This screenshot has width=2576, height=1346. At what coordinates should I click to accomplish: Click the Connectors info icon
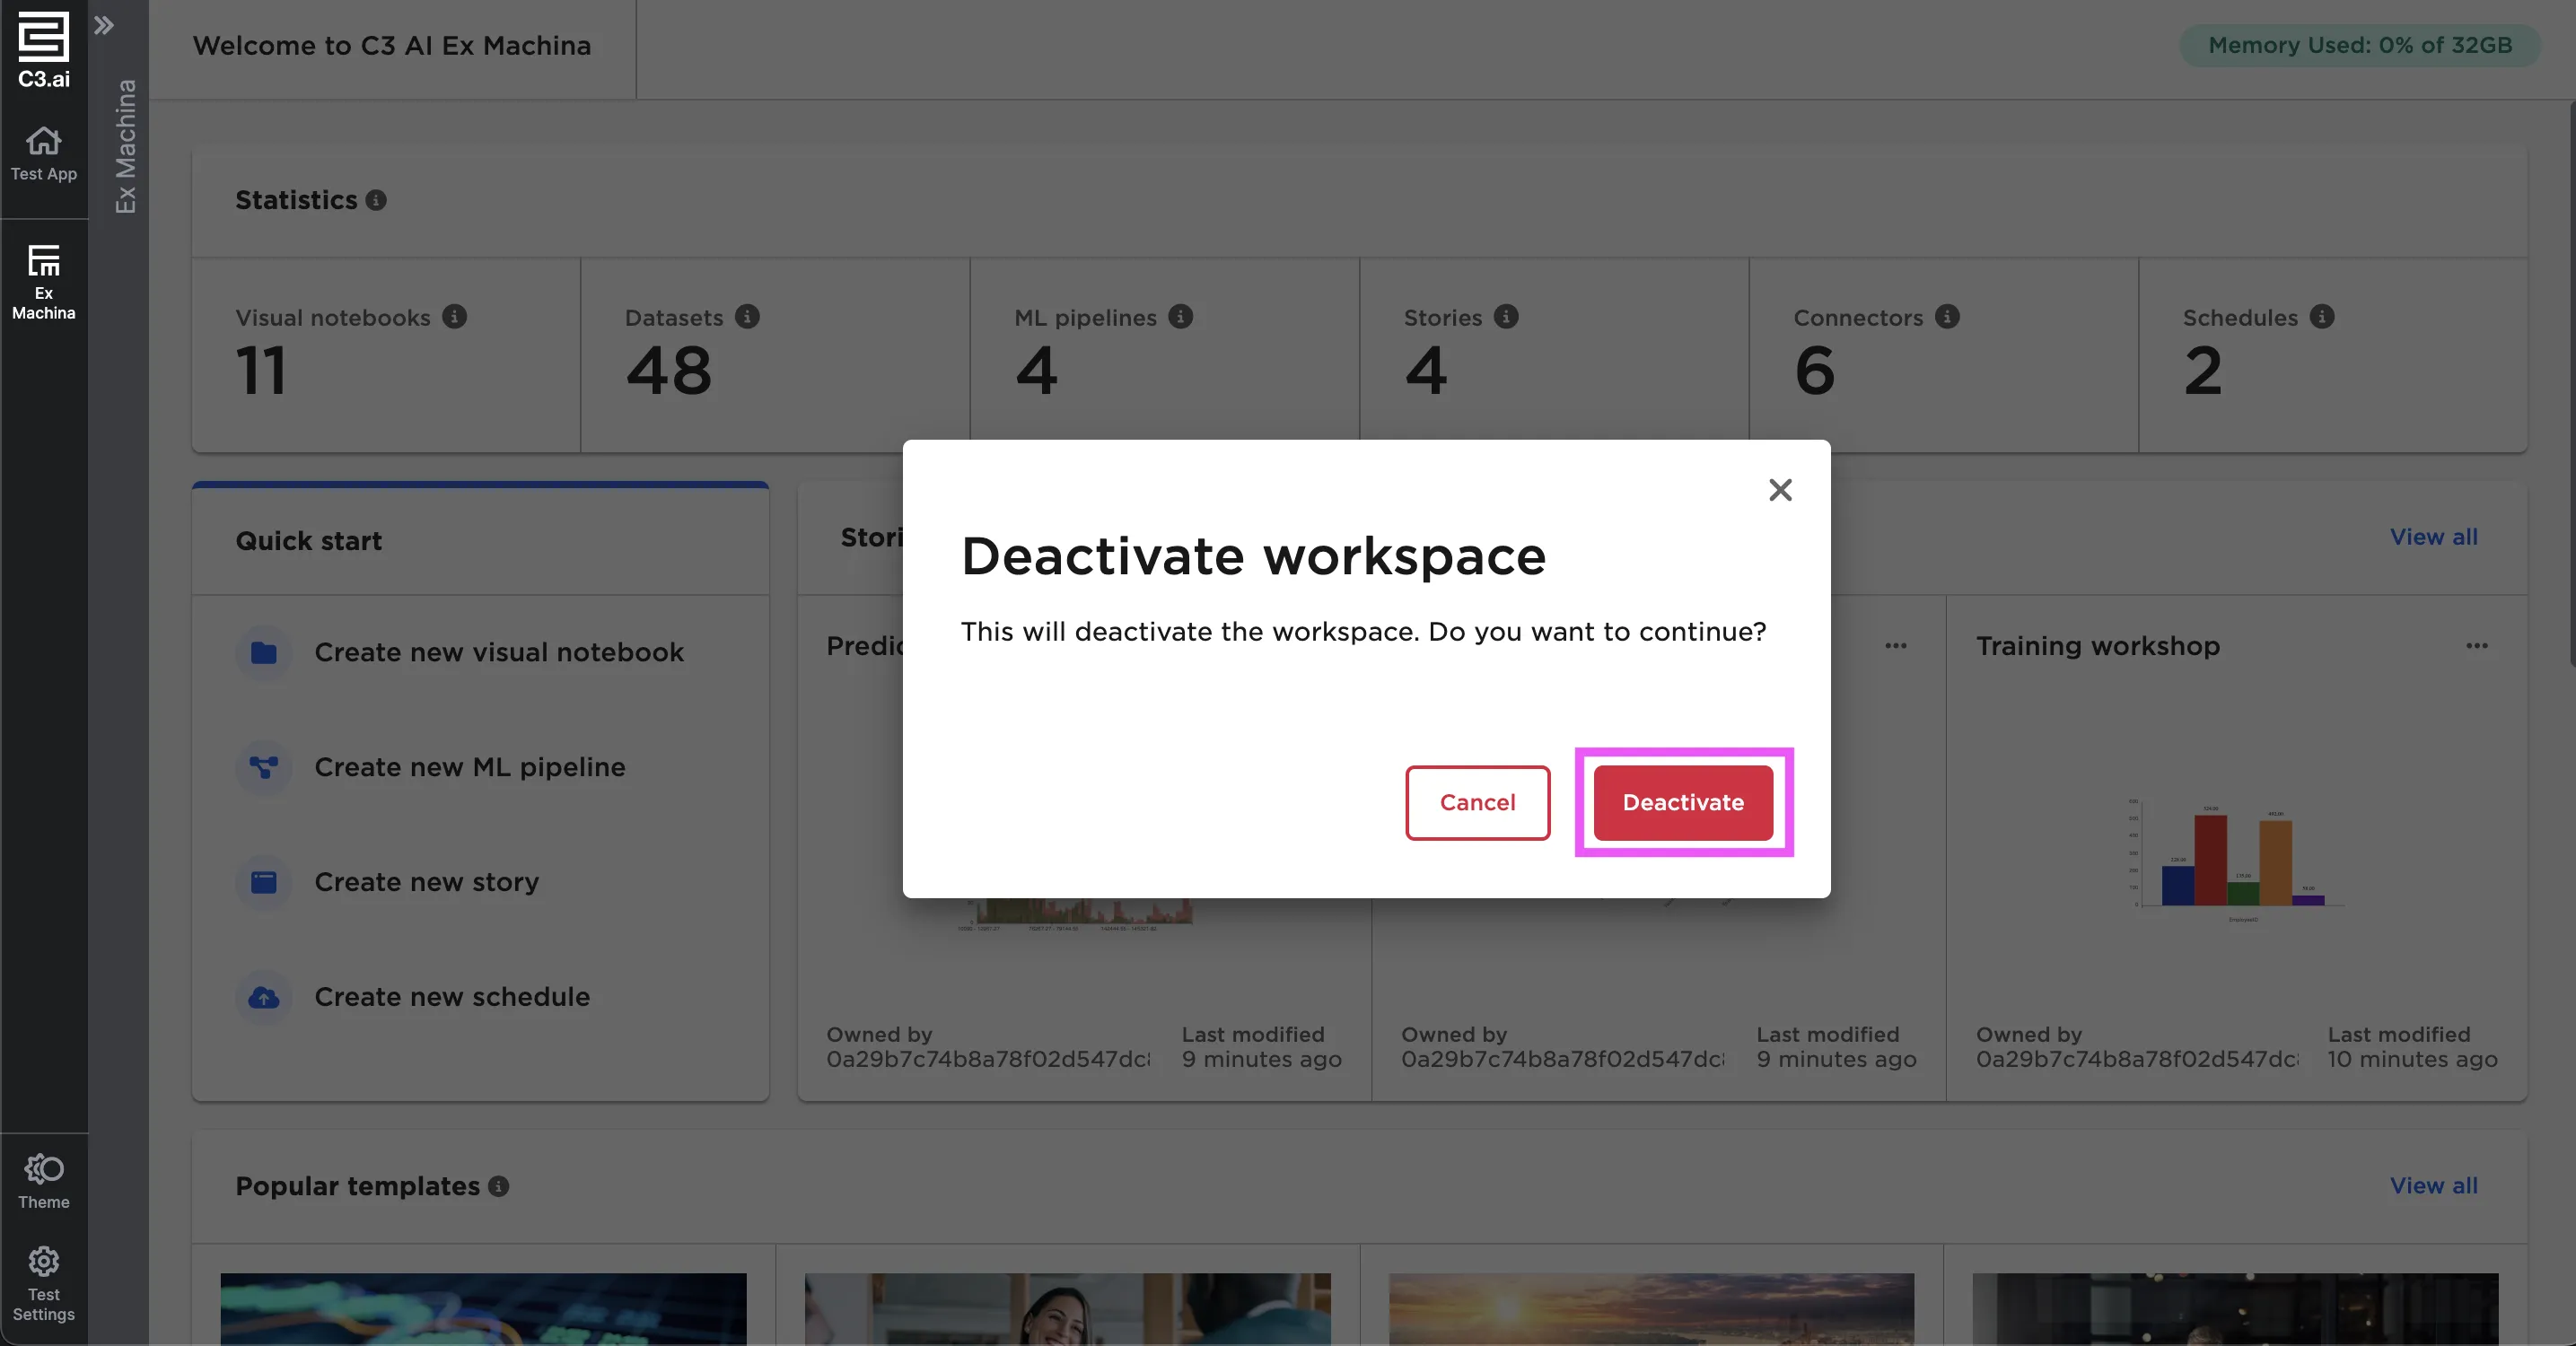pos(1948,317)
